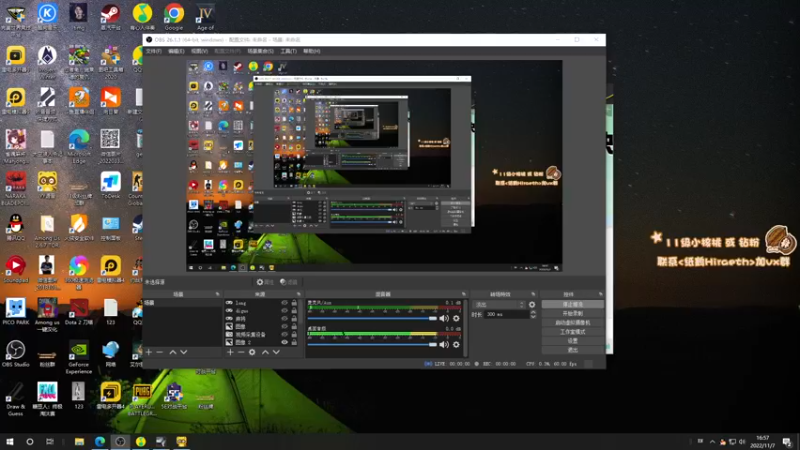Image resolution: width=800 pixels, height=450 pixels.
Task: Click 退出 exit button in Controls
Action: pos(572,350)
